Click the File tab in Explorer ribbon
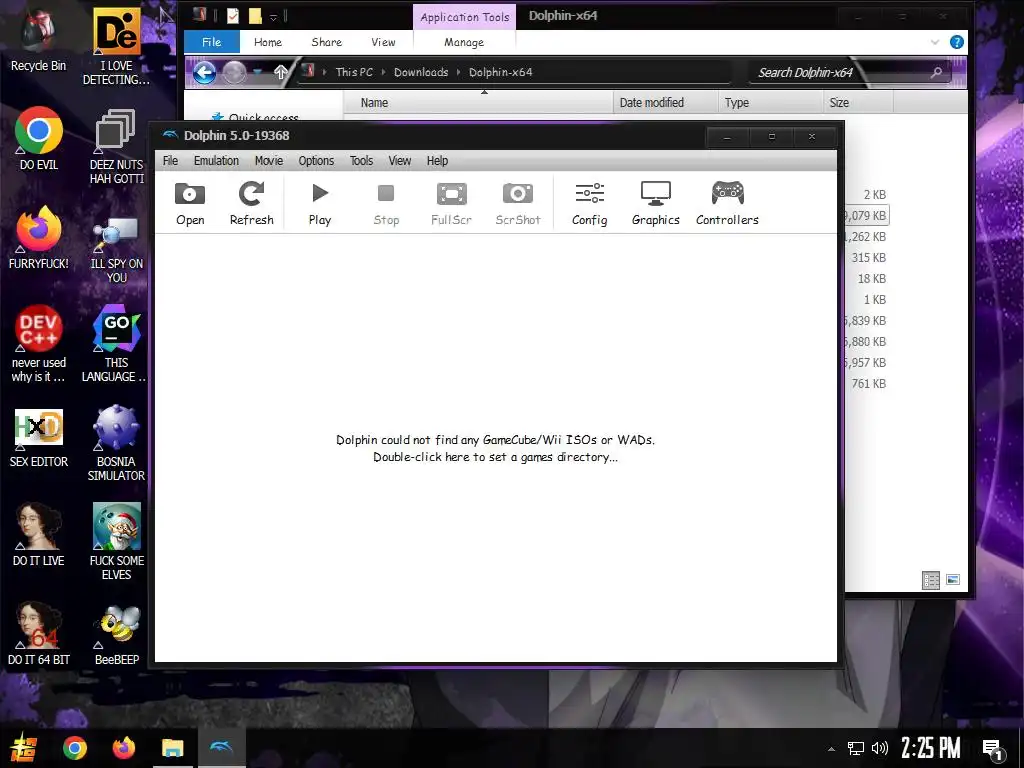The image size is (1024, 768). coord(212,42)
